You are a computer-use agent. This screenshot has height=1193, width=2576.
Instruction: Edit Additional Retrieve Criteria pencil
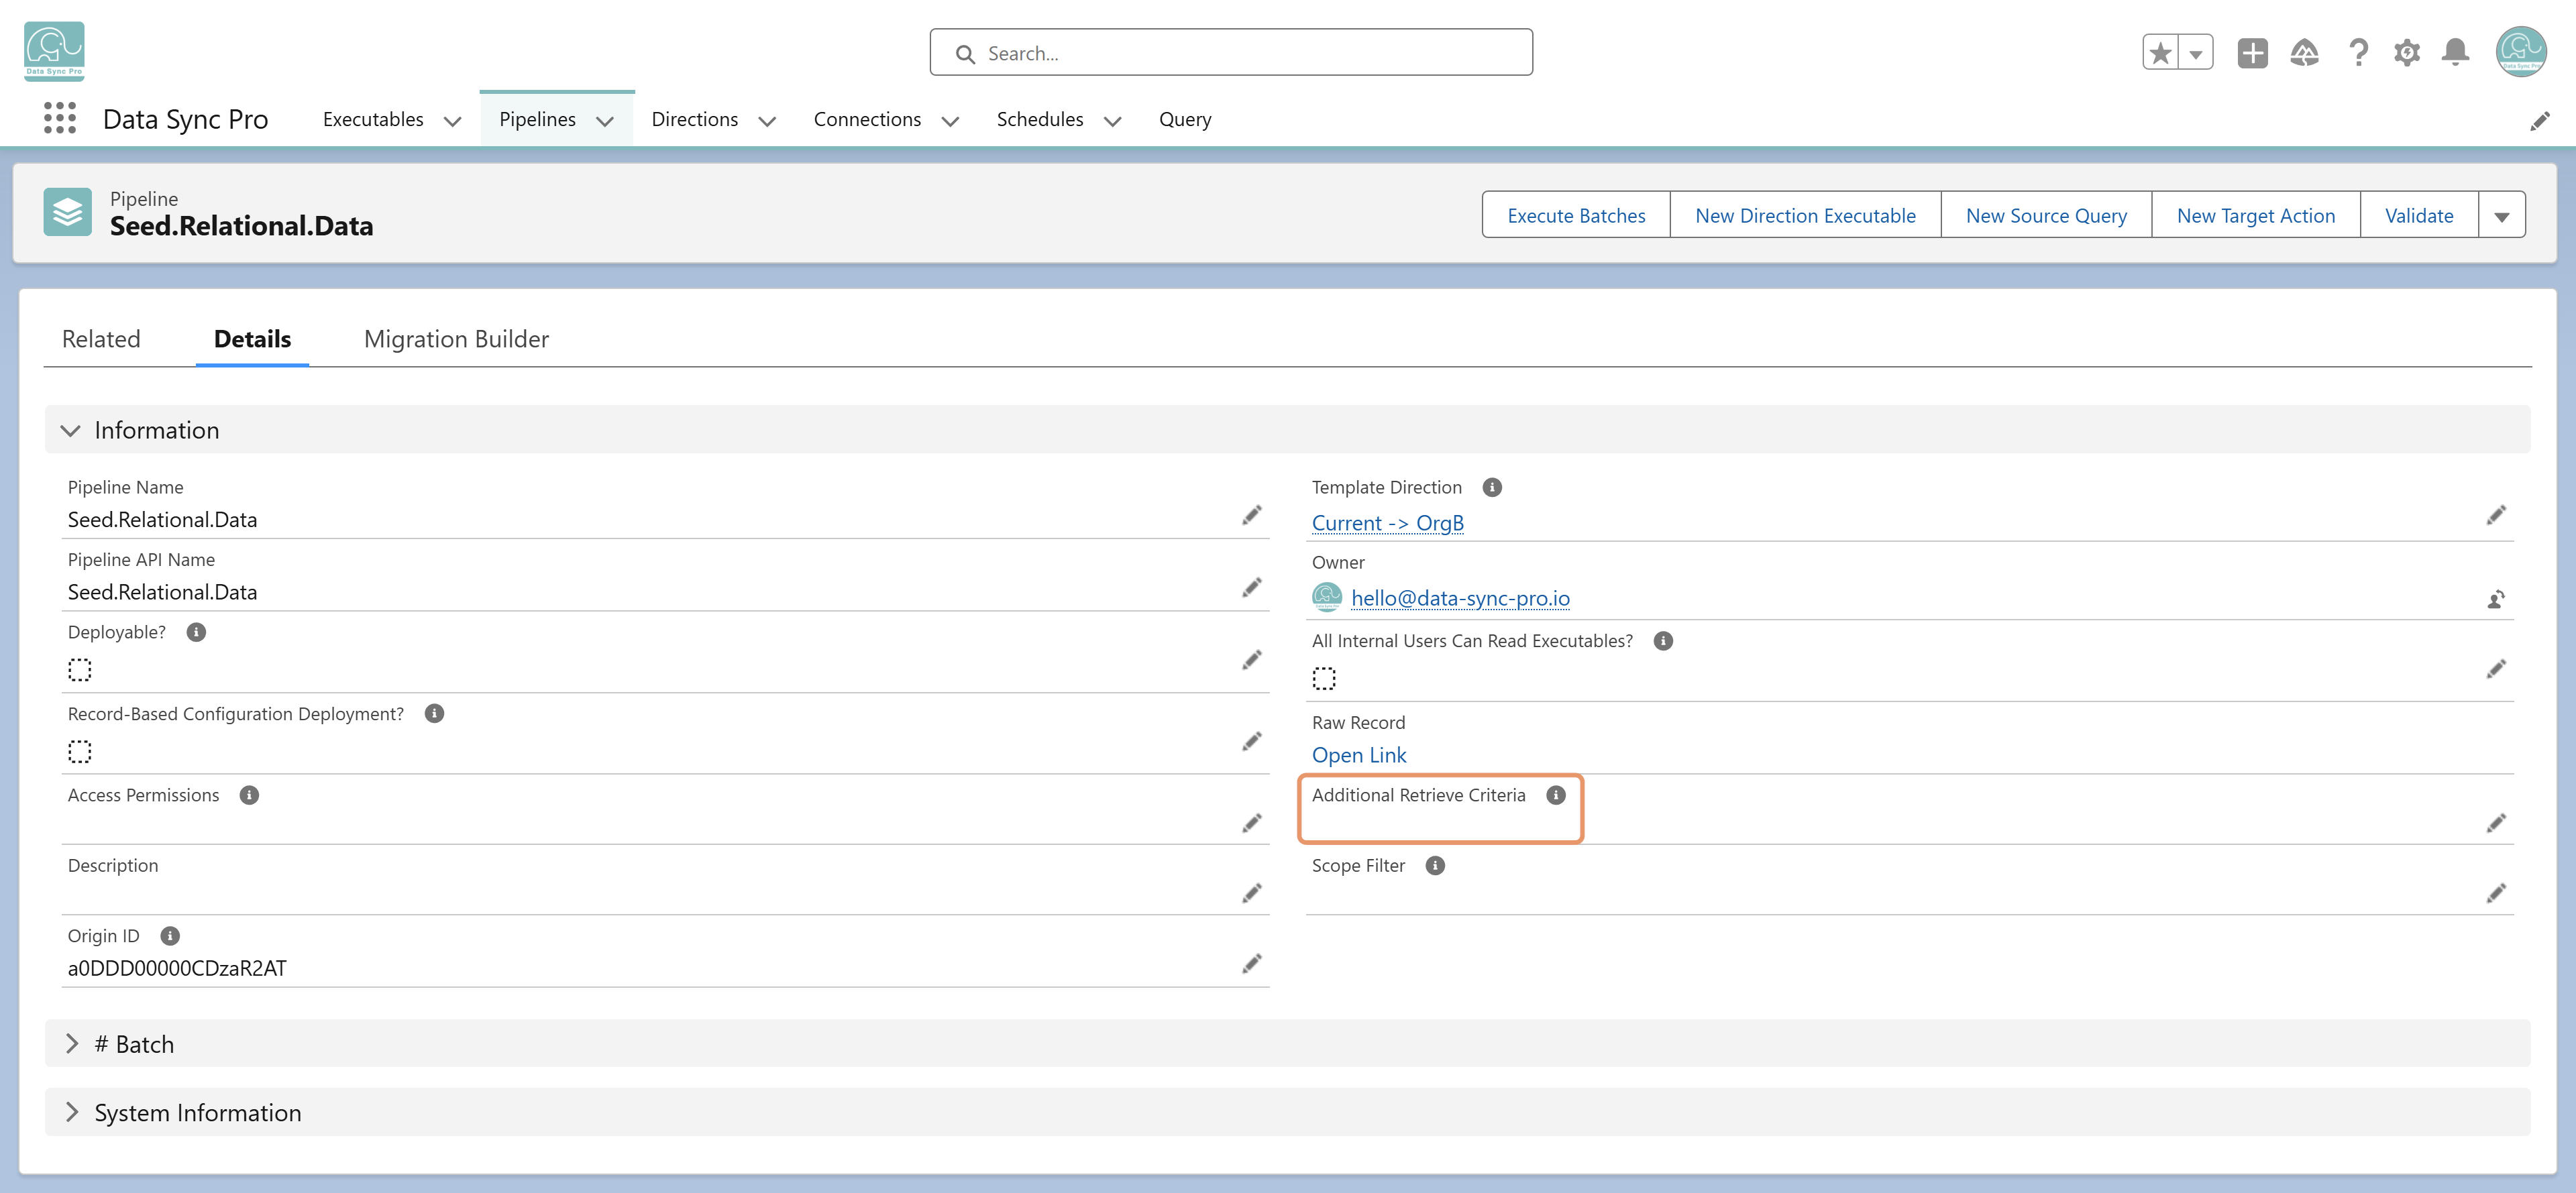[x=2496, y=823]
